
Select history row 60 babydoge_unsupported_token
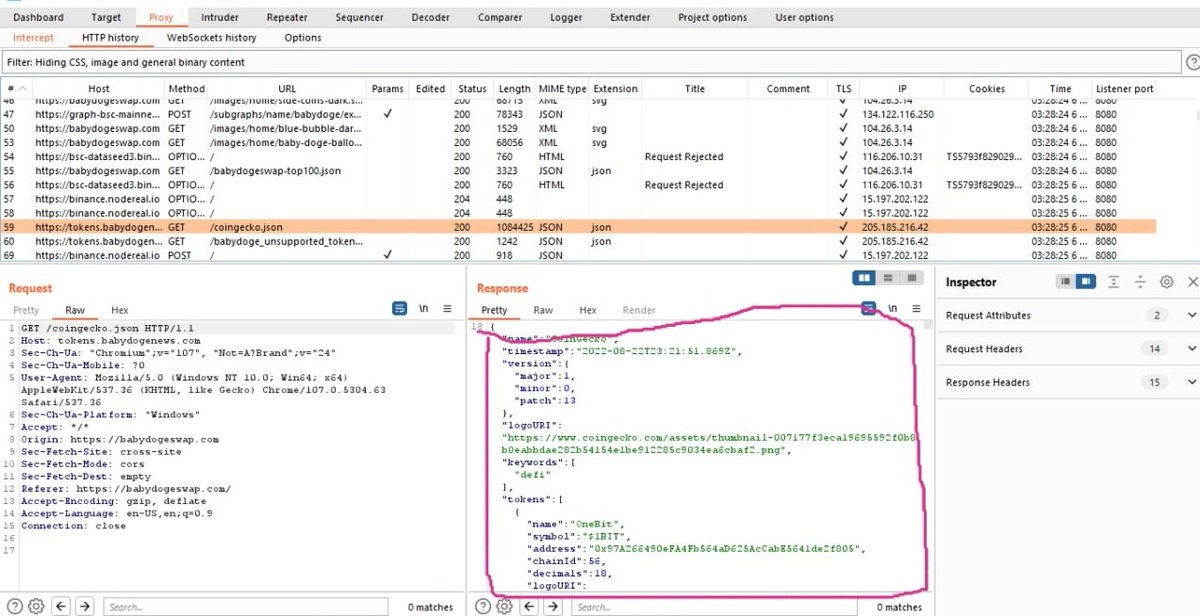(x=580, y=241)
